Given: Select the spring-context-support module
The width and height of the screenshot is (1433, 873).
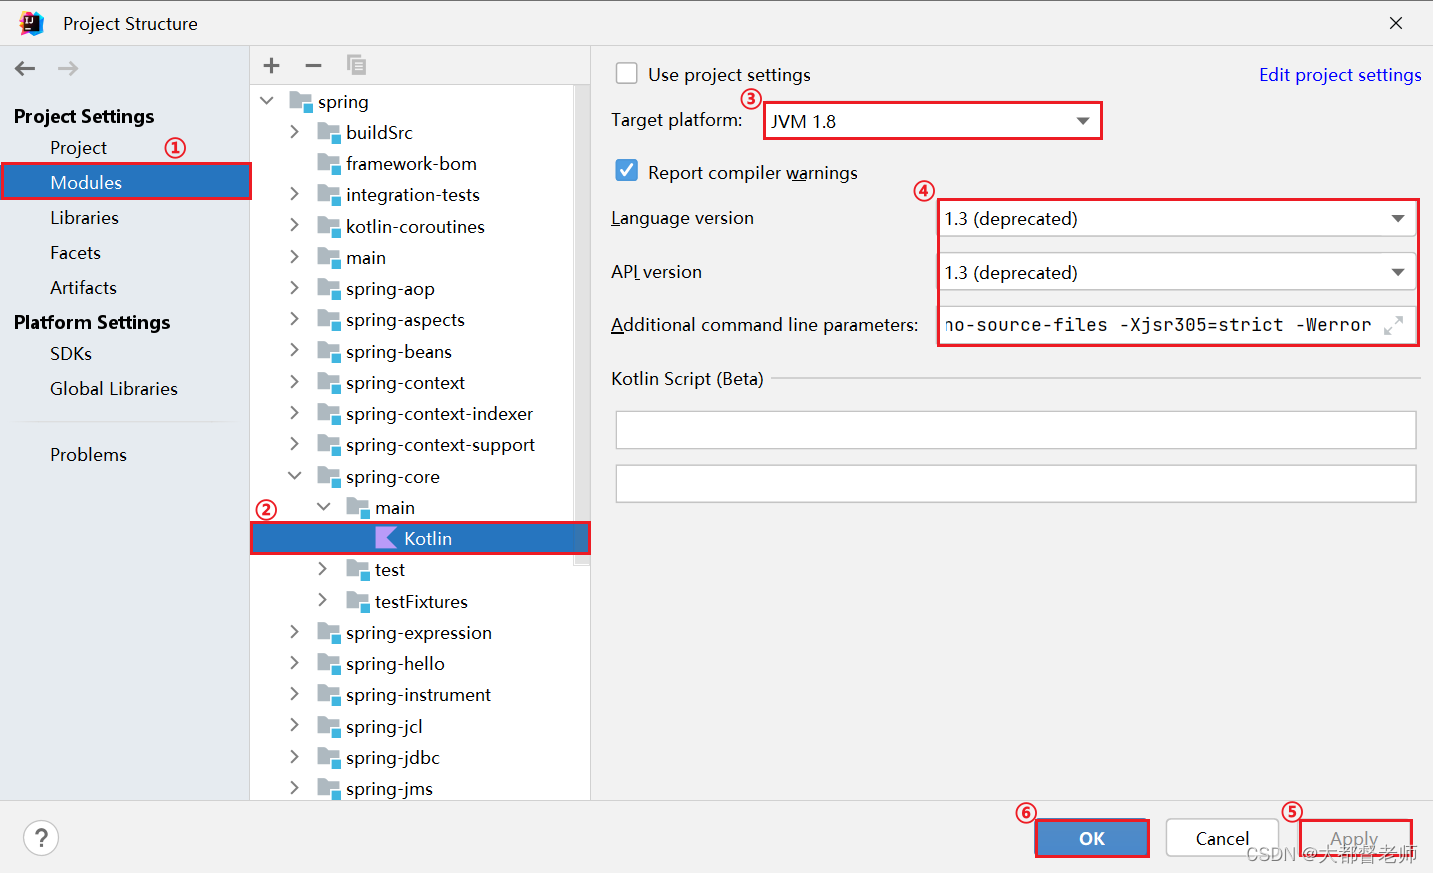Looking at the screenshot, I should click(x=440, y=445).
